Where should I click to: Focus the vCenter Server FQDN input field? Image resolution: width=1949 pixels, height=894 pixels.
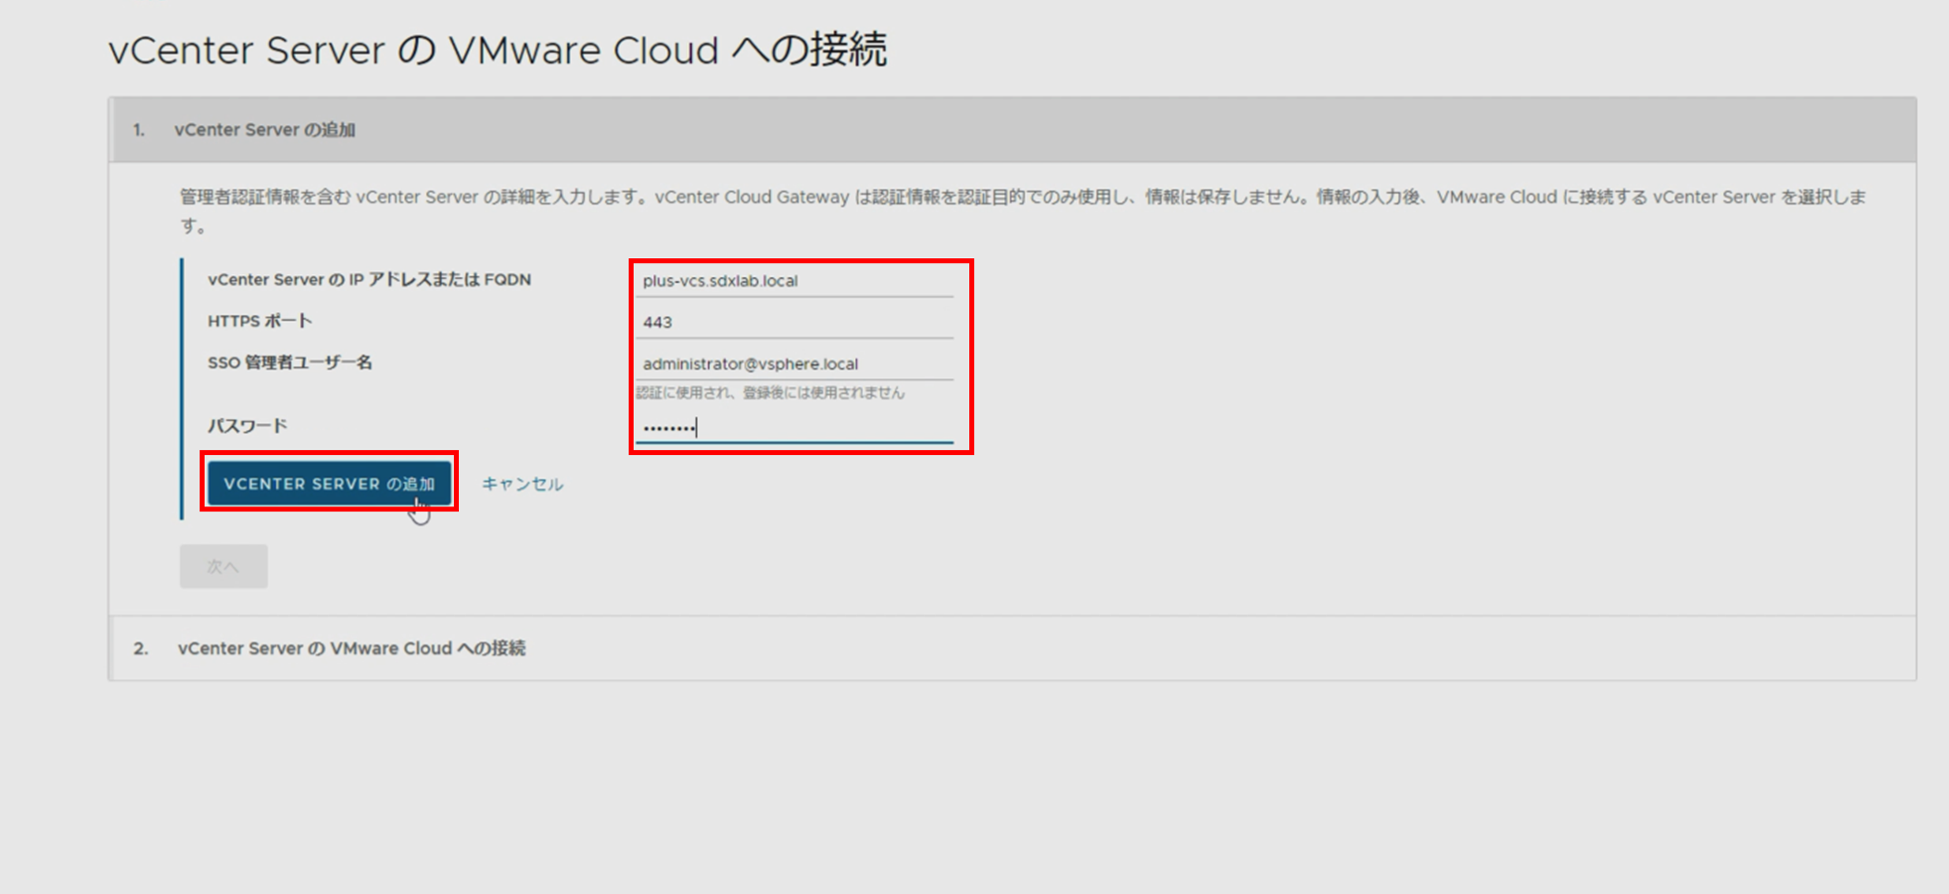794,281
